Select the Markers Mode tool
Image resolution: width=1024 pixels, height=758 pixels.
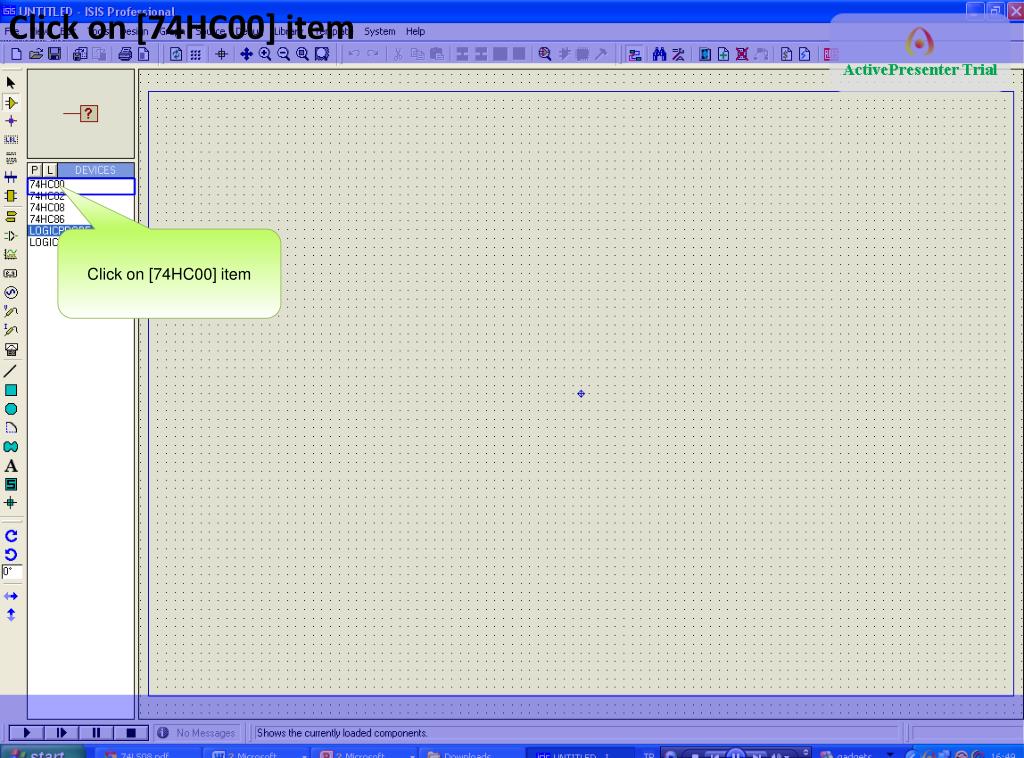tap(11, 503)
